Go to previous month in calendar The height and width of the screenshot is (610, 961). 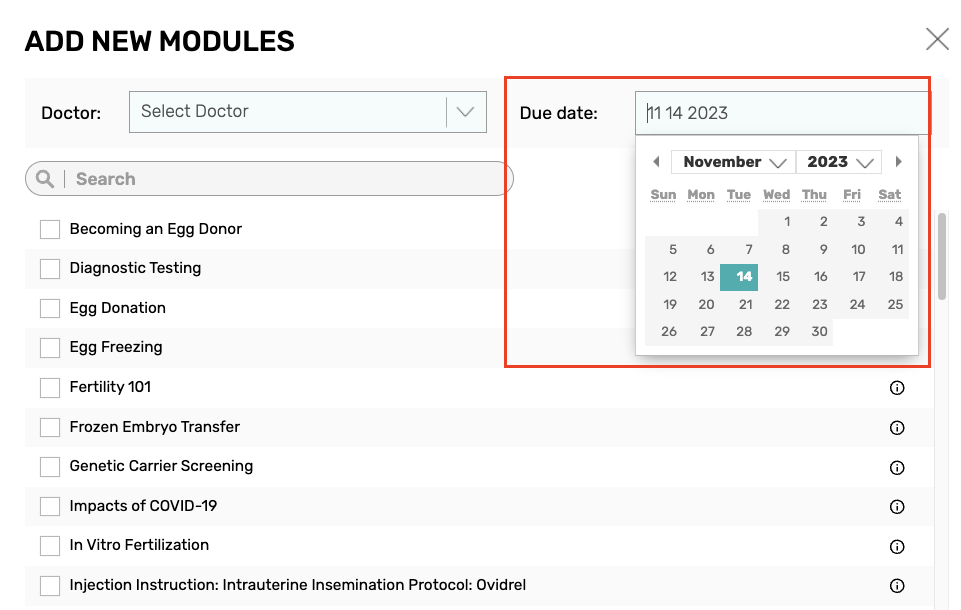point(656,161)
